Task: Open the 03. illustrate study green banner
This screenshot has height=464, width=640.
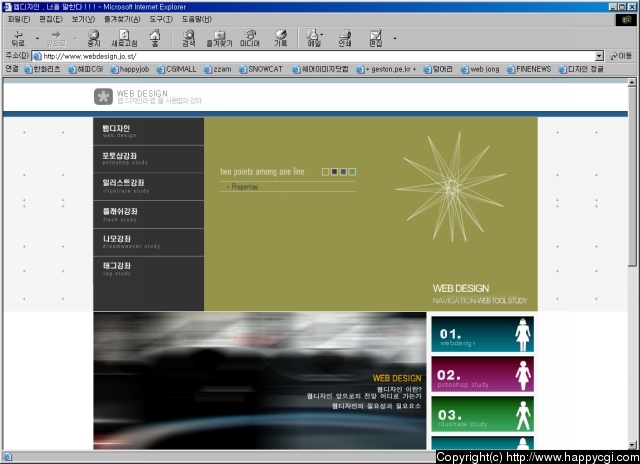Action: click(x=482, y=414)
